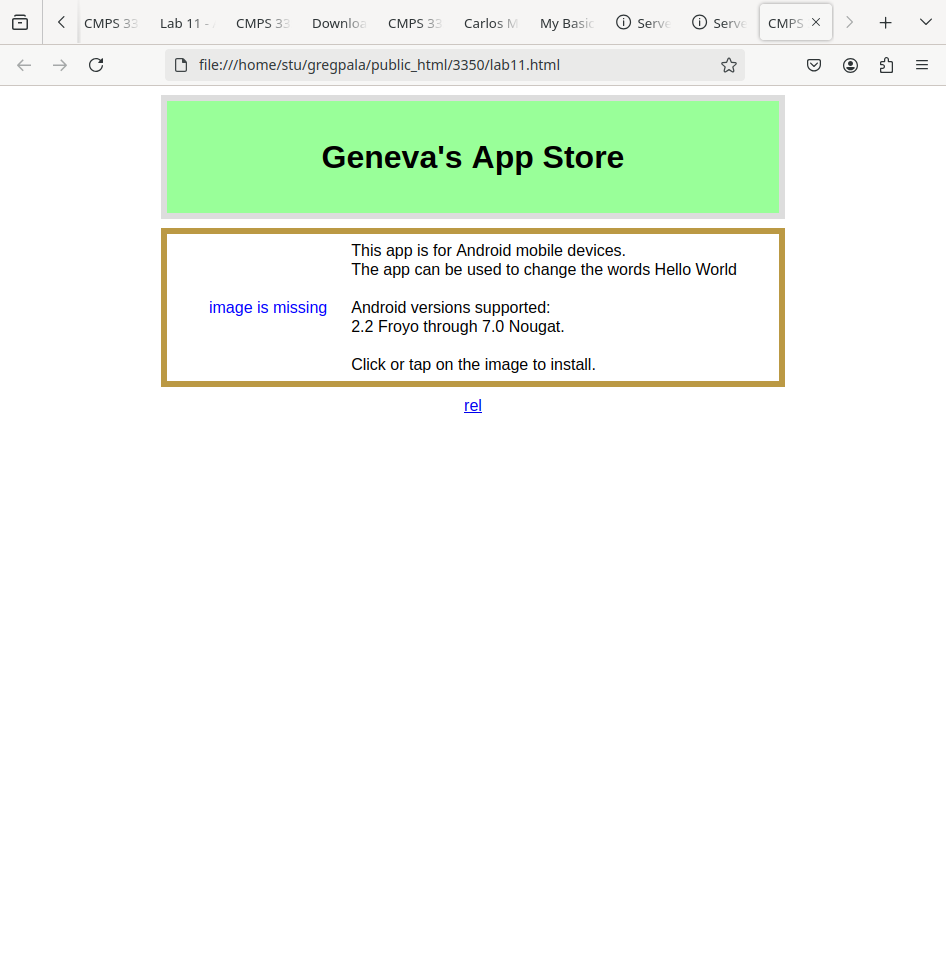Select the Carlos M tab

click(x=491, y=23)
